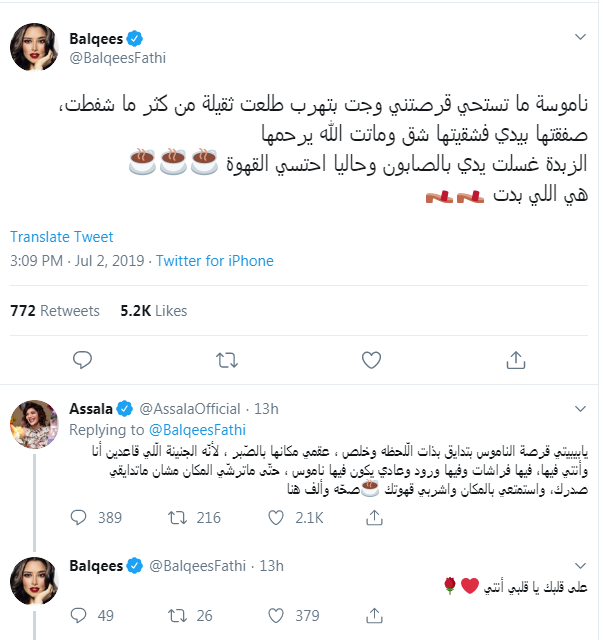This screenshot has width=603, height=640.
Task: Open the chevron on Balqees's reply
Action: click(580, 566)
